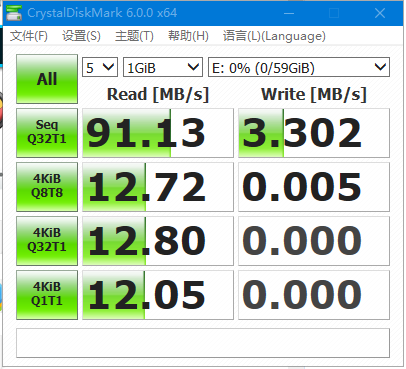Start the 4KiB Q32T1 test

pos(47,241)
